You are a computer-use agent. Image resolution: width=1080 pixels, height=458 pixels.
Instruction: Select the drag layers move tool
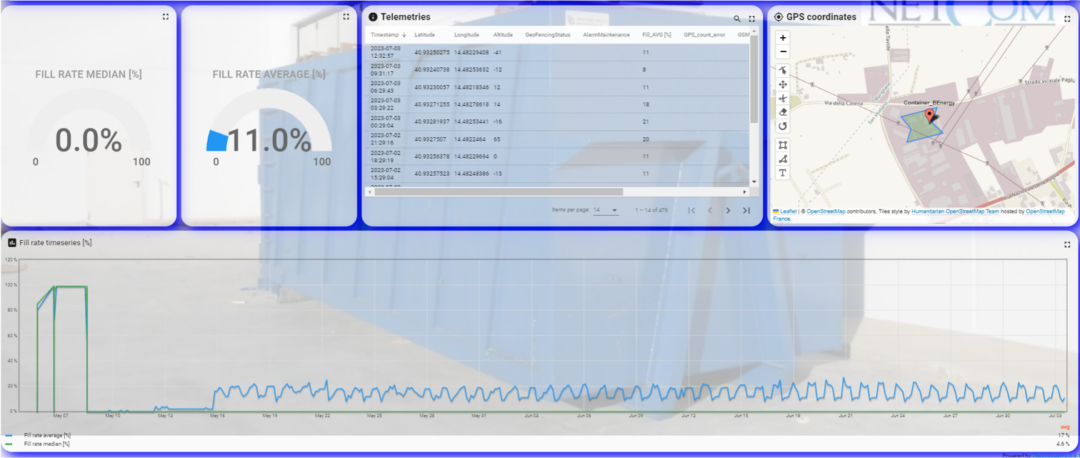[x=782, y=84]
